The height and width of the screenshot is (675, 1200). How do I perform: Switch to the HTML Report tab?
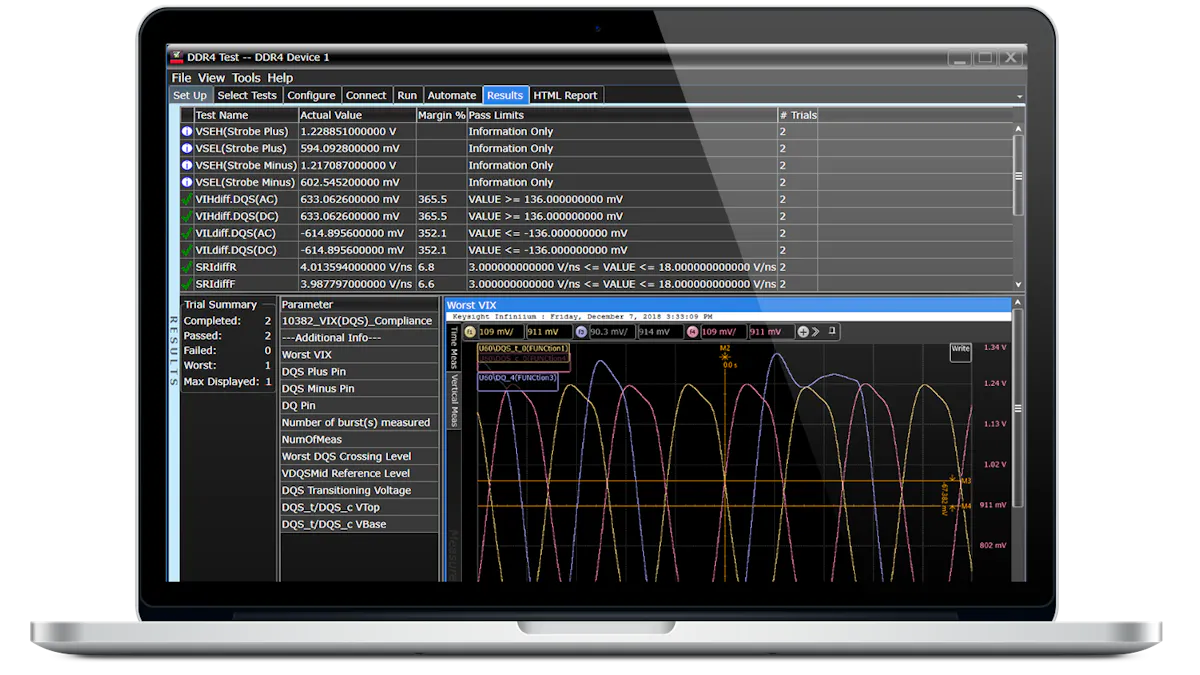coord(565,94)
